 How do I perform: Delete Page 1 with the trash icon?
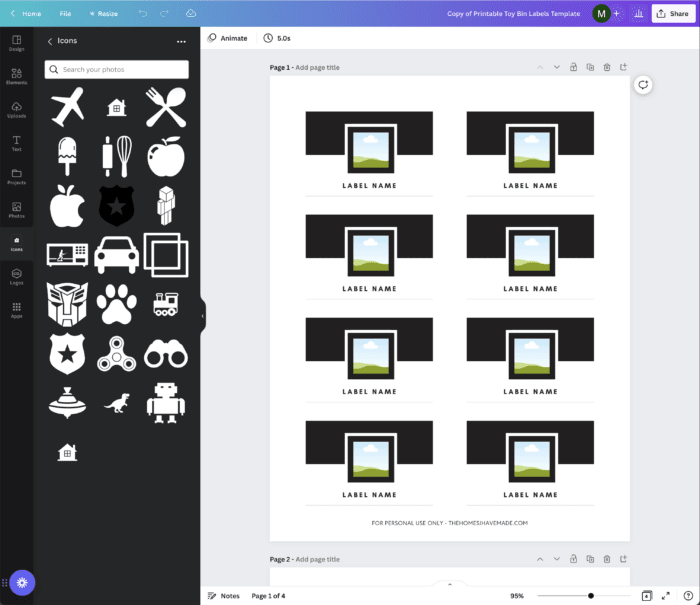pos(607,67)
